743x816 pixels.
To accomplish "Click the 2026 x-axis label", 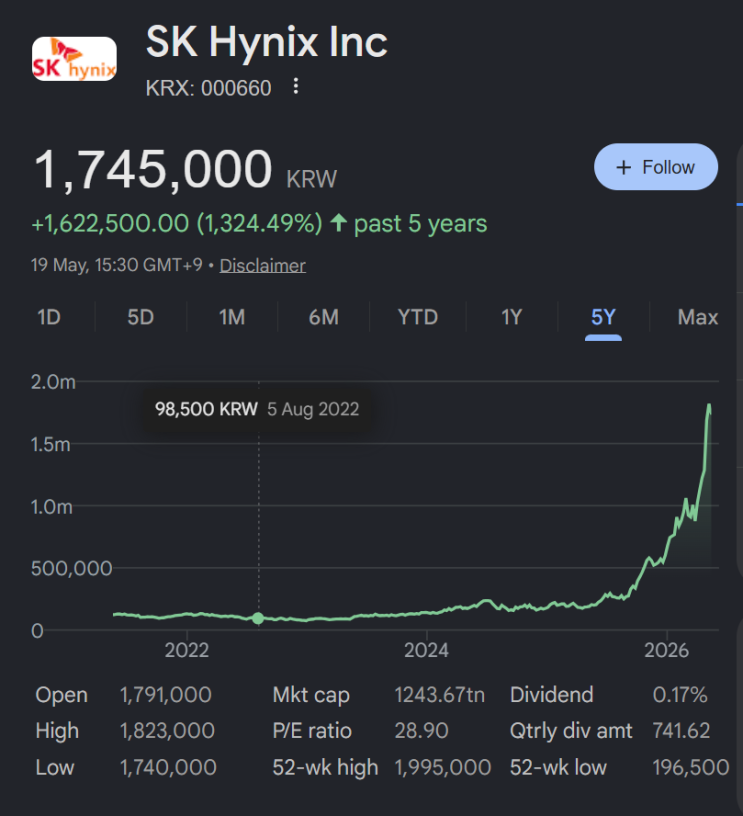I will pos(667,650).
